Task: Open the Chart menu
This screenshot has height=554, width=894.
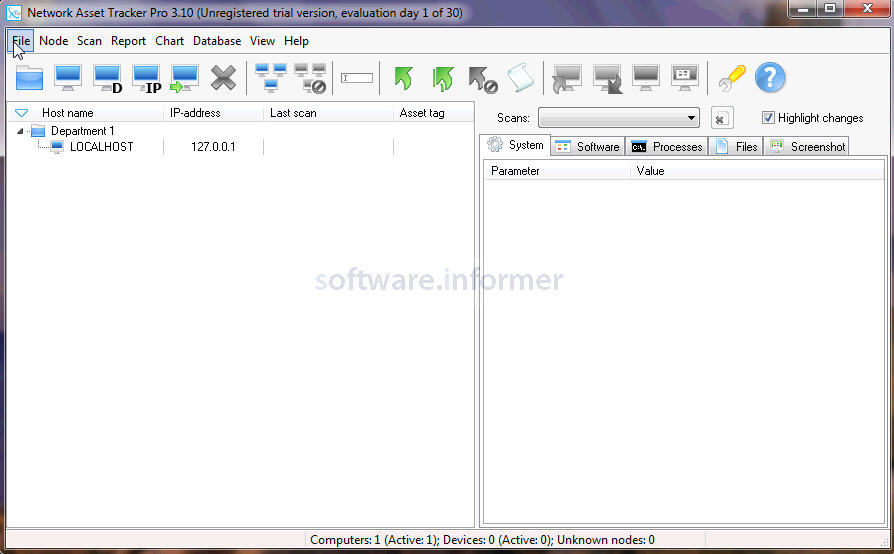Action: tap(169, 41)
